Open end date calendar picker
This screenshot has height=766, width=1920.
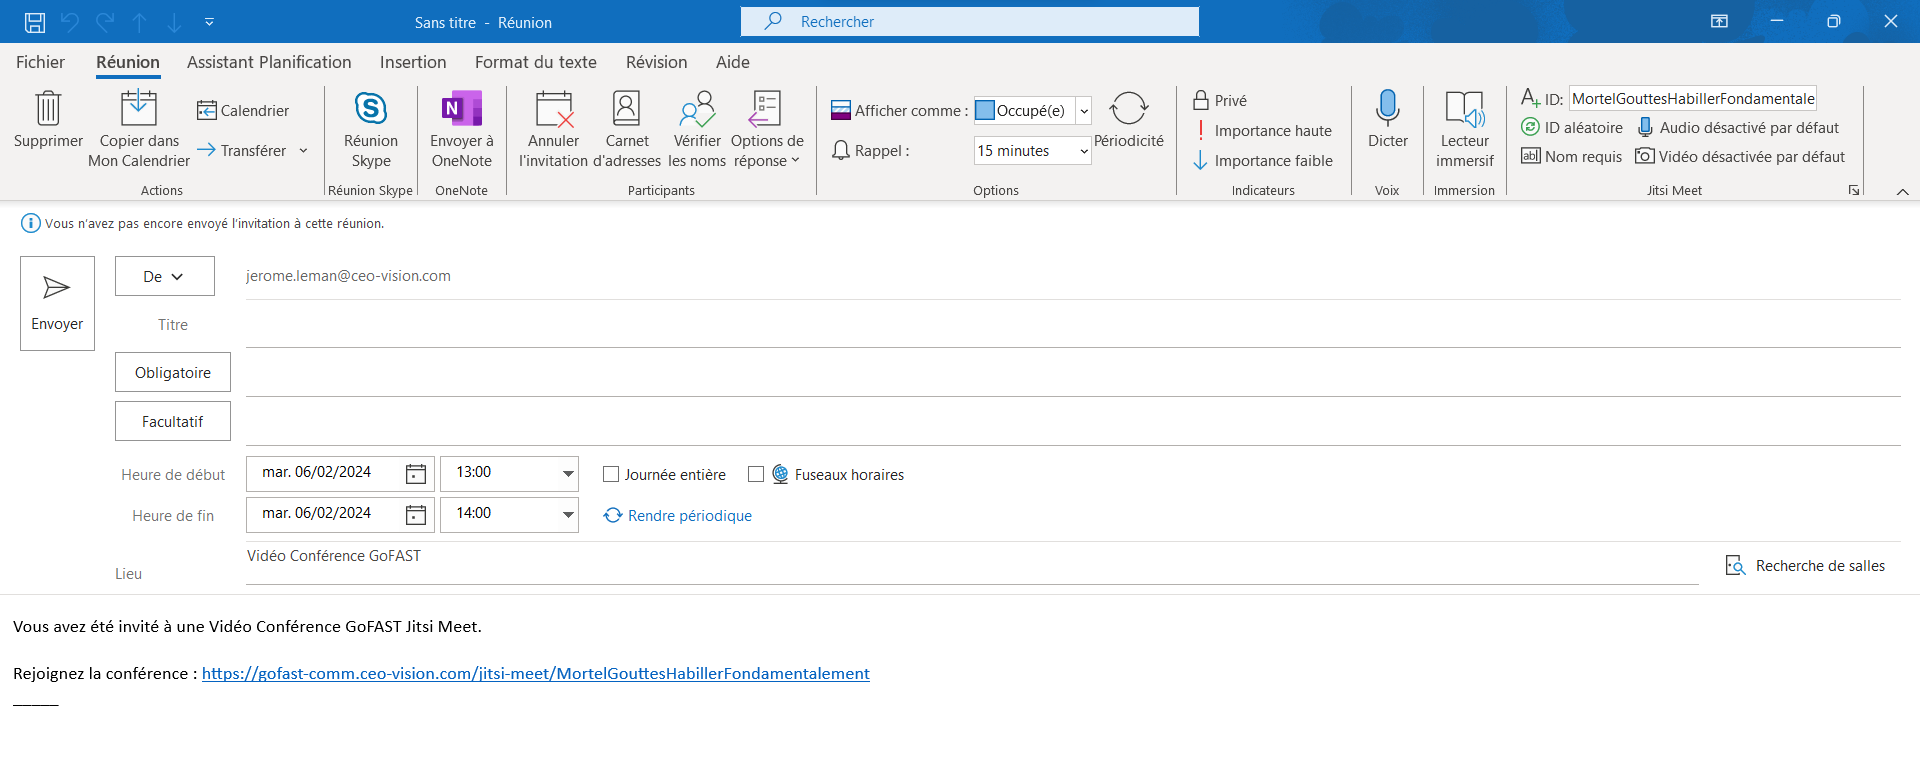pyautogui.click(x=416, y=515)
